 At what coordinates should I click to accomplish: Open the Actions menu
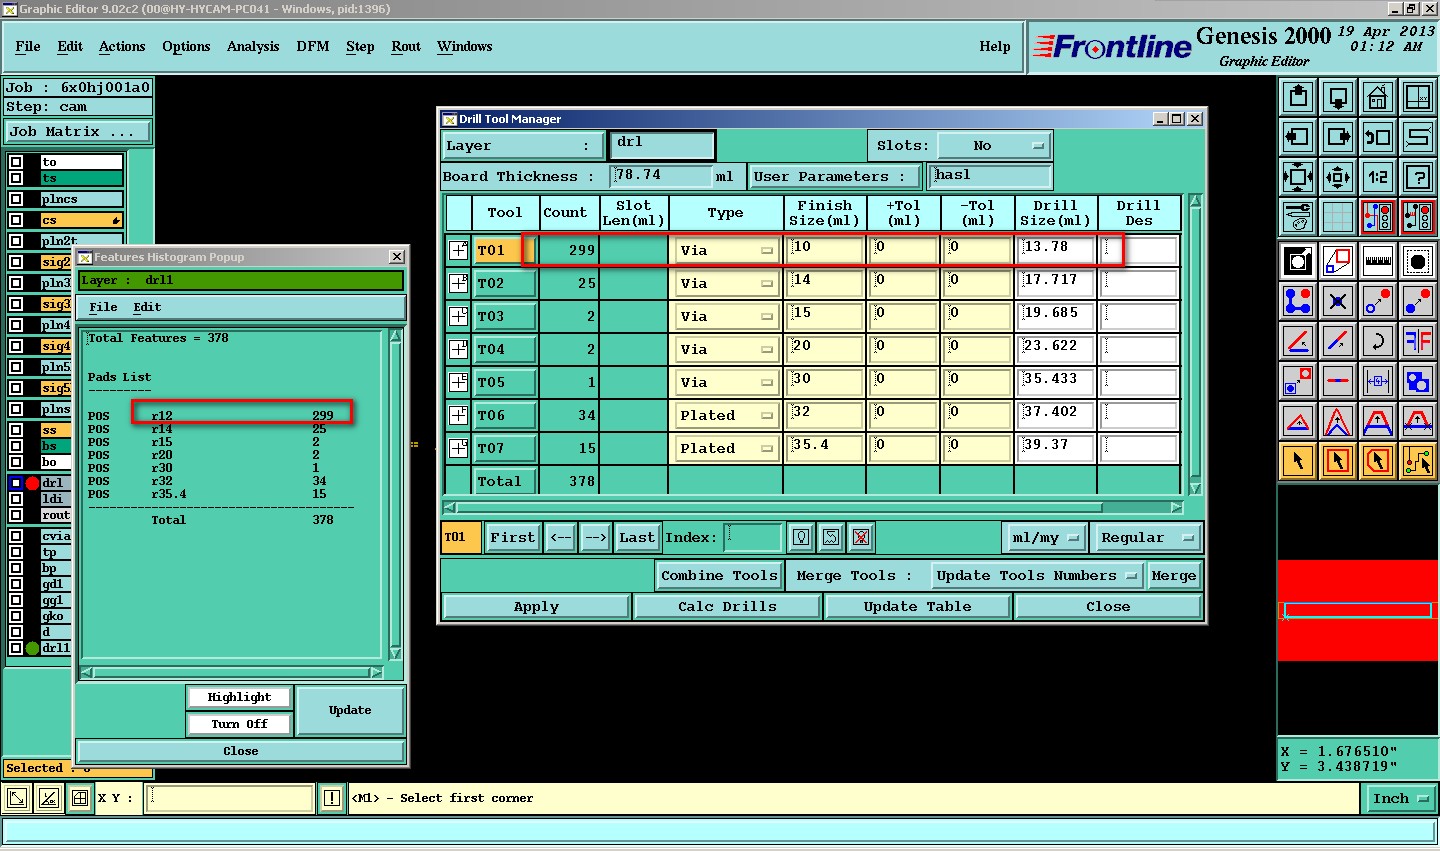click(122, 47)
